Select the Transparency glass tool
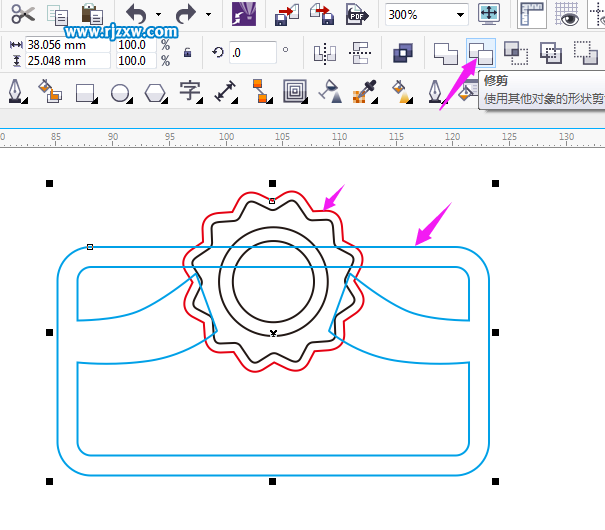The image size is (605, 530). pyautogui.click(x=330, y=91)
